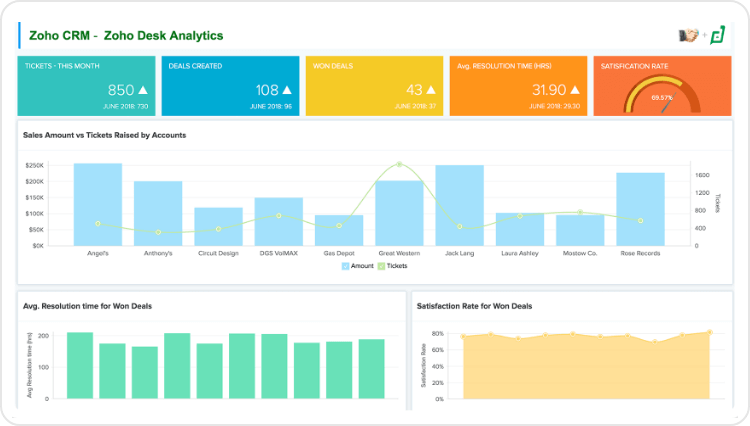Select the Won Deals yellow card
Image resolution: width=750 pixels, height=426 pixels.
[373, 85]
